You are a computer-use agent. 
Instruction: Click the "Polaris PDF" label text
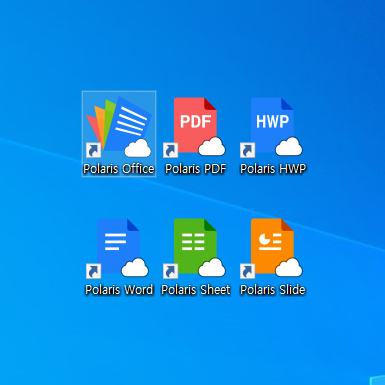click(x=196, y=169)
